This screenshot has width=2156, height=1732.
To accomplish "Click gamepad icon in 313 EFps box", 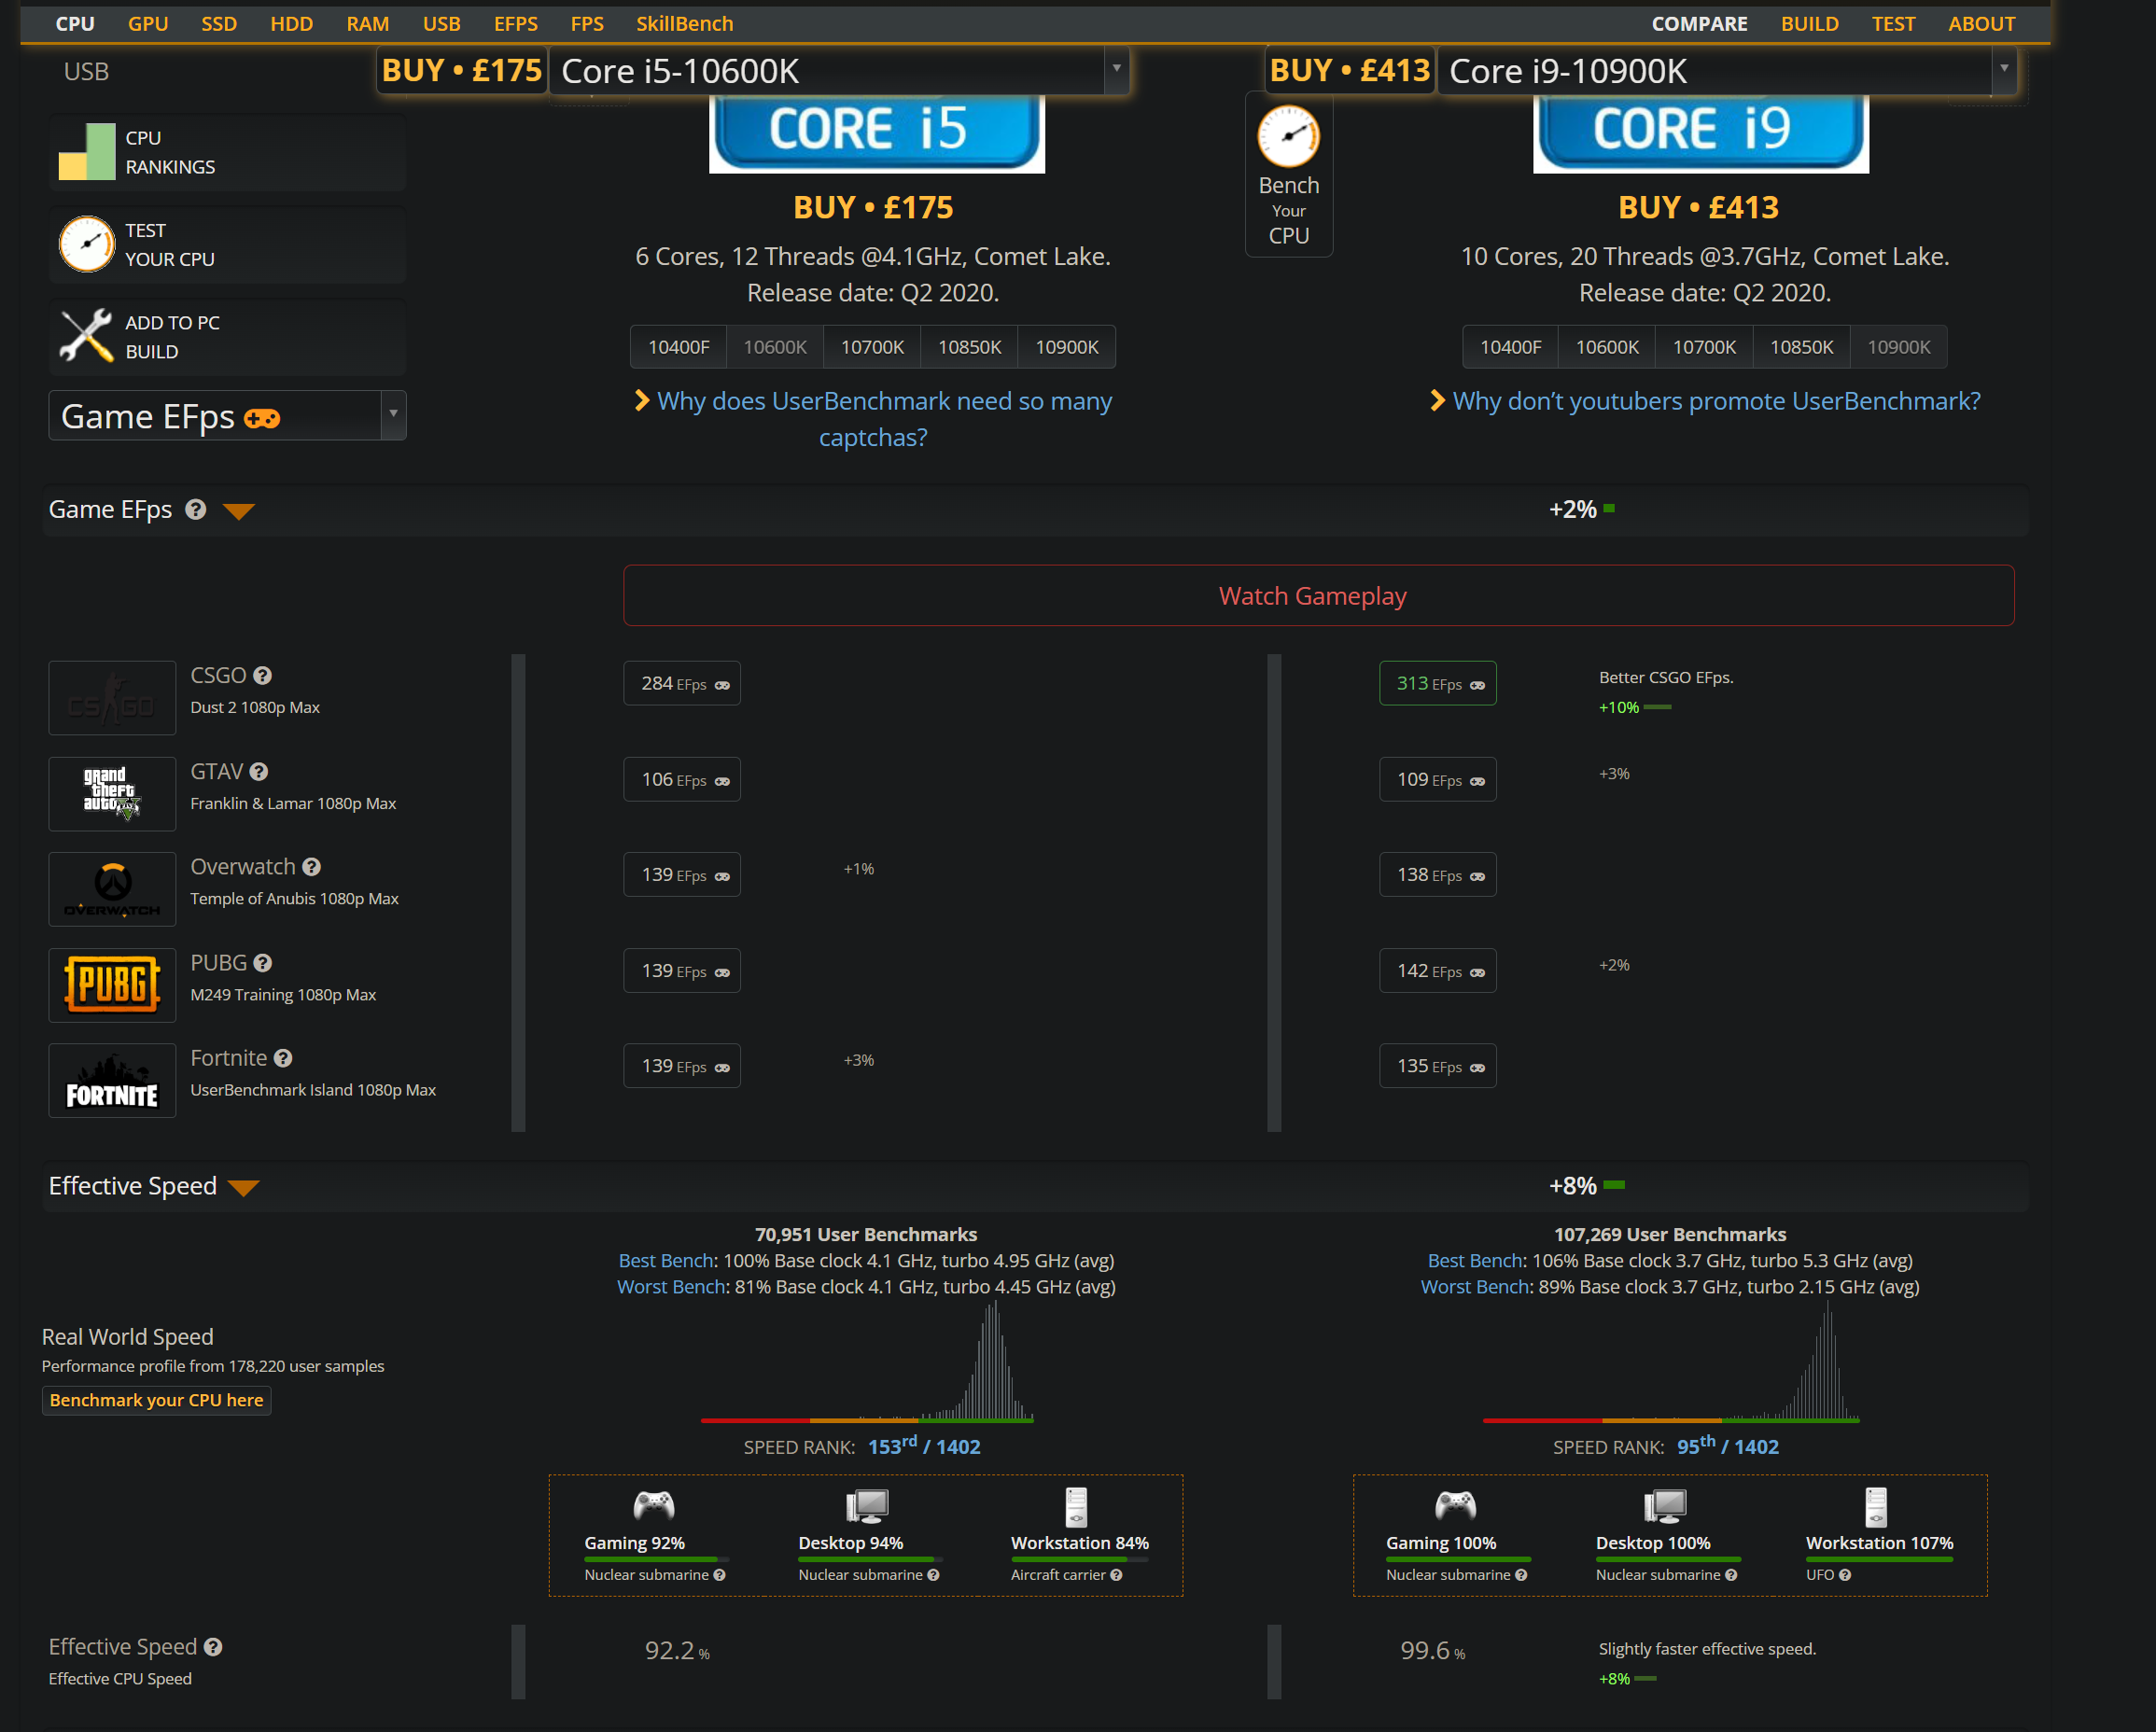I will (1477, 686).
